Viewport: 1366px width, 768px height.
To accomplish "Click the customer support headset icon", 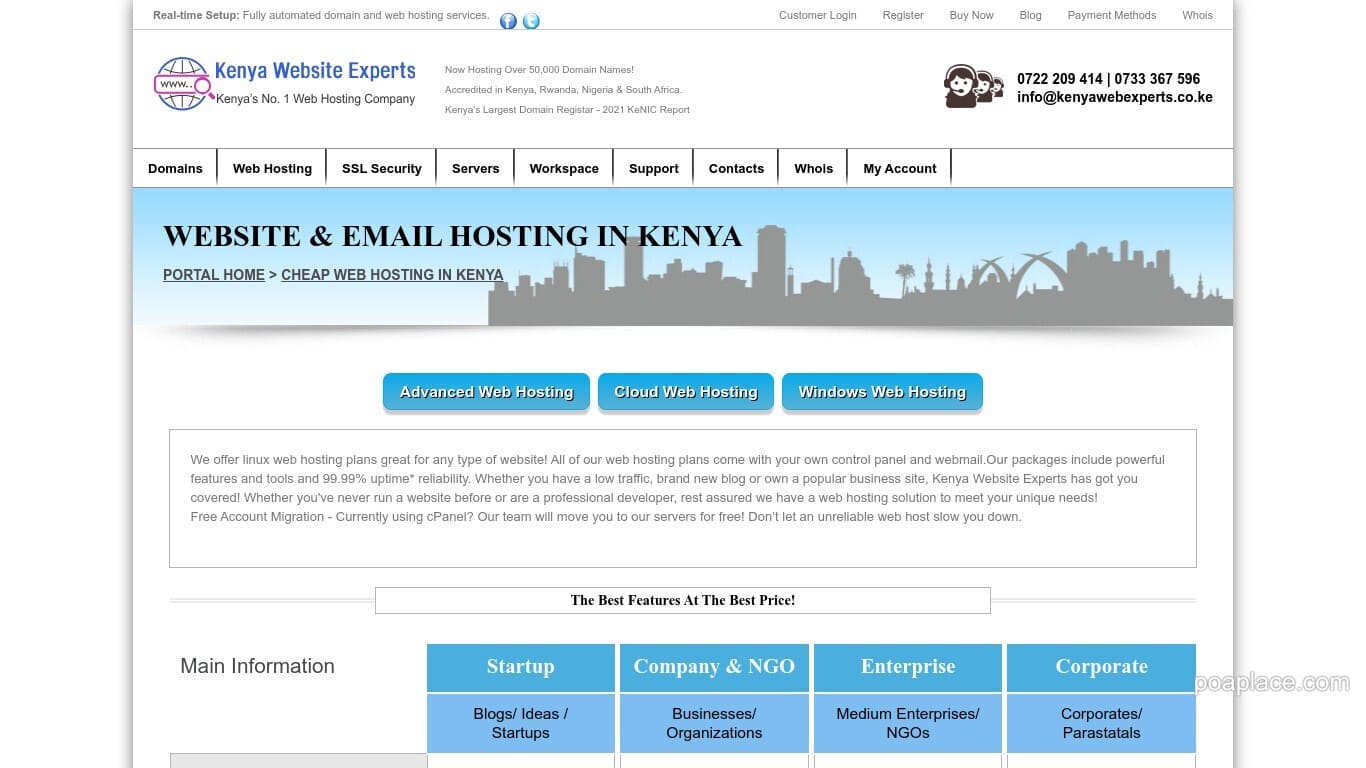I will [971, 86].
